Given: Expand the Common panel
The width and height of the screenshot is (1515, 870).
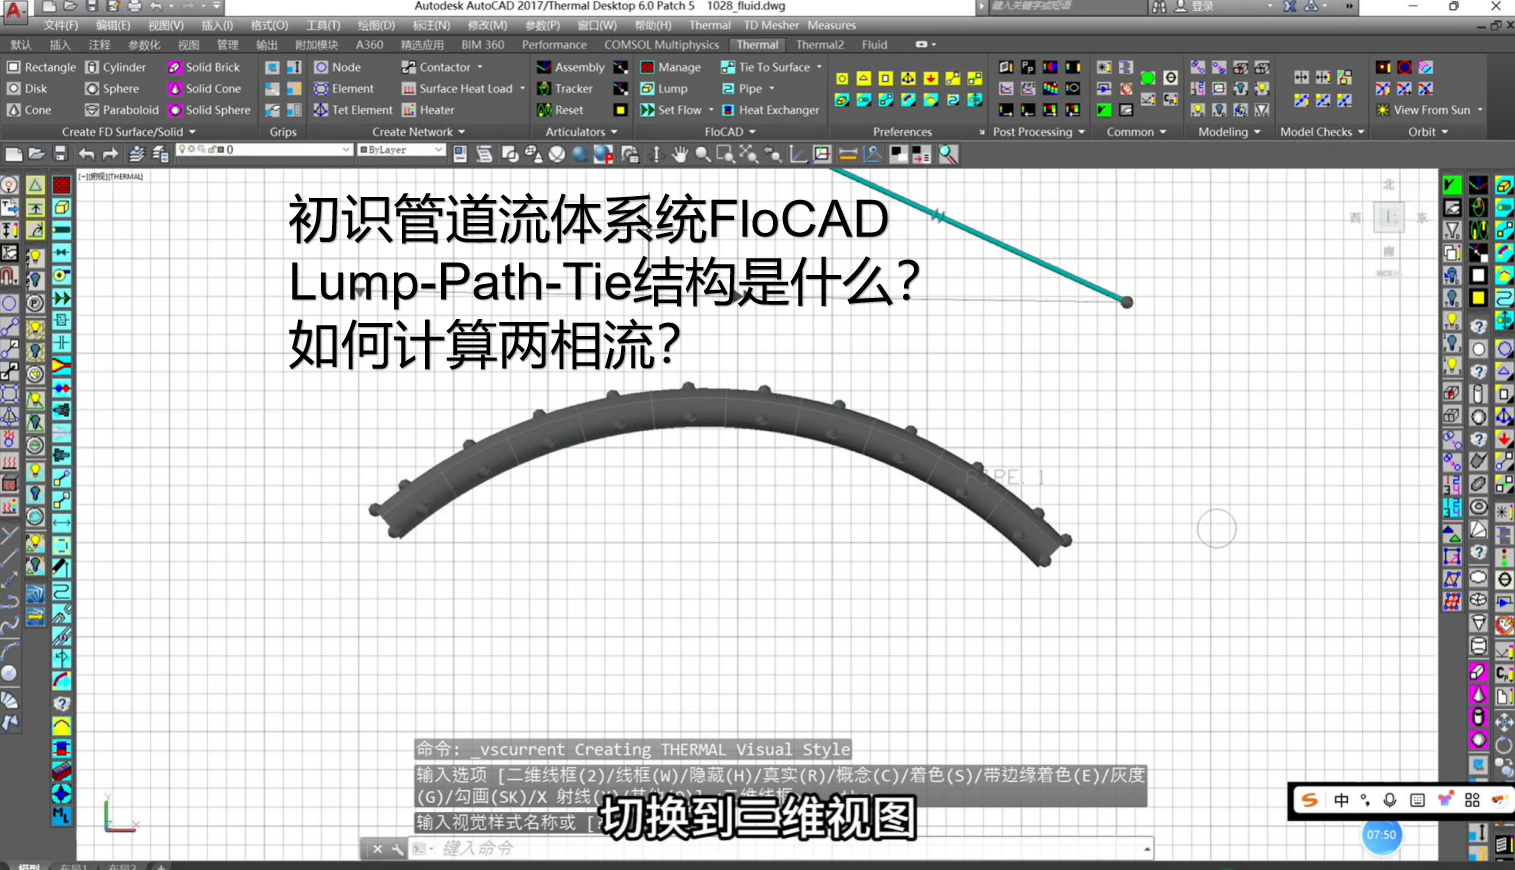Looking at the screenshot, I should (1137, 132).
